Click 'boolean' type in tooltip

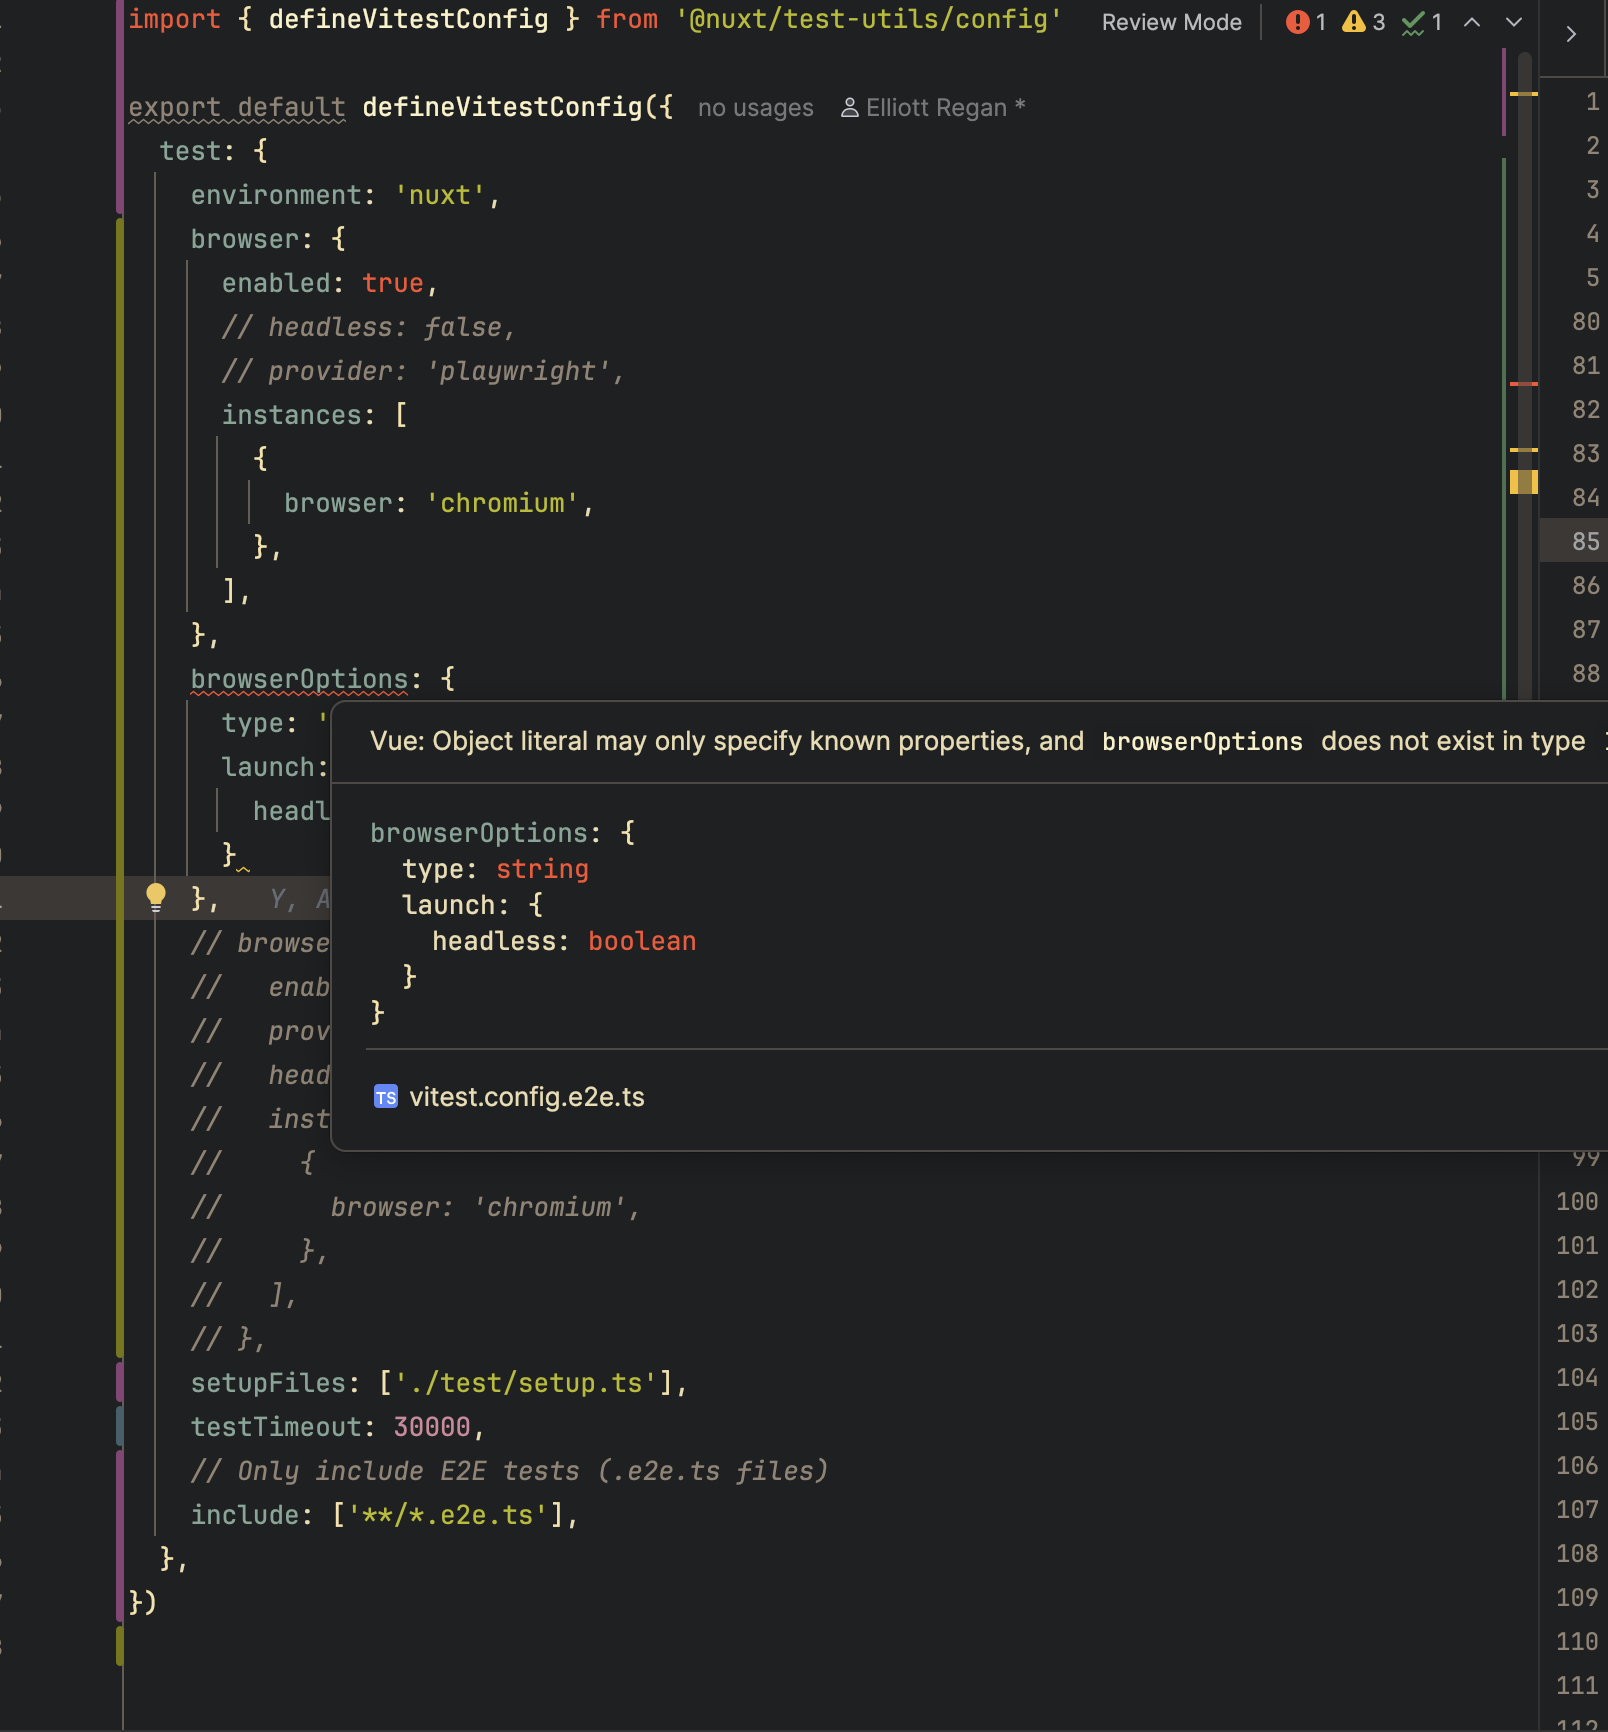pos(642,941)
